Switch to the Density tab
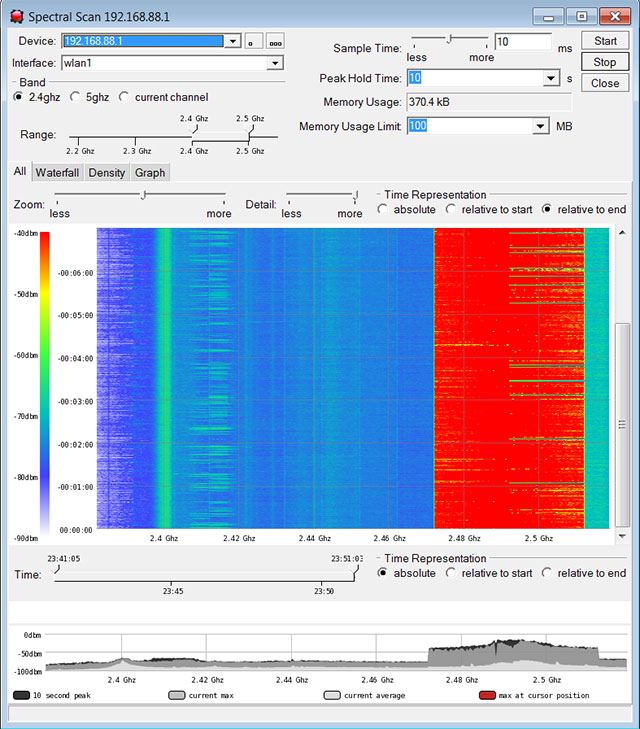 tap(107, 172)
